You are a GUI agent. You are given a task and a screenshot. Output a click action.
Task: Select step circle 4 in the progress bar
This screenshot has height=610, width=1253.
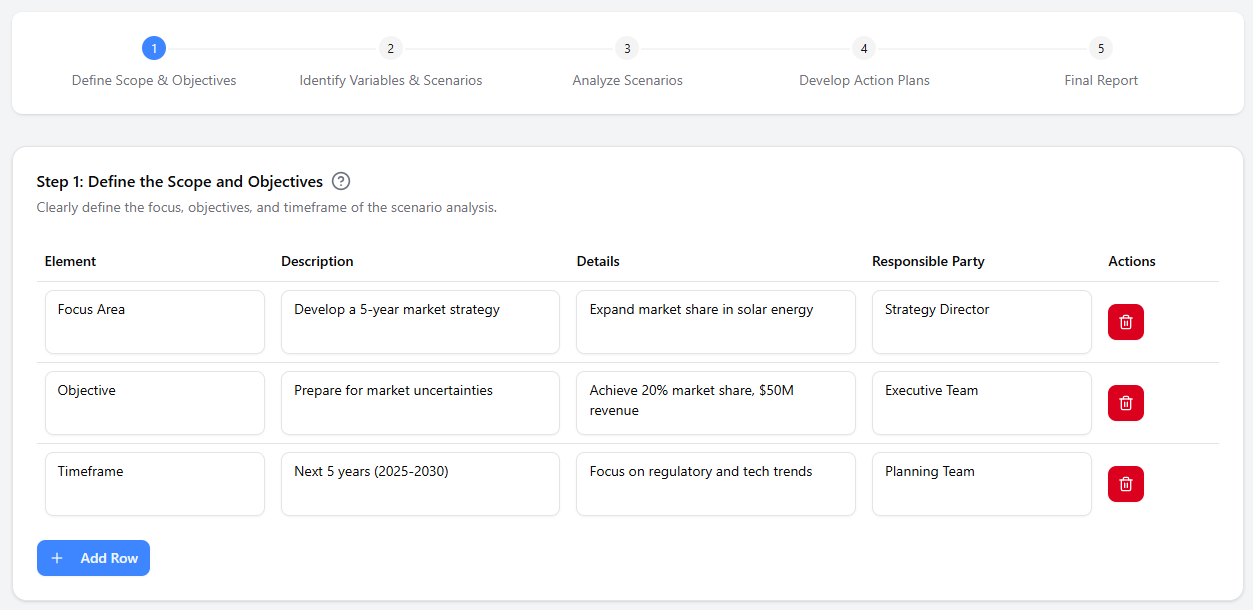[863, 47]
